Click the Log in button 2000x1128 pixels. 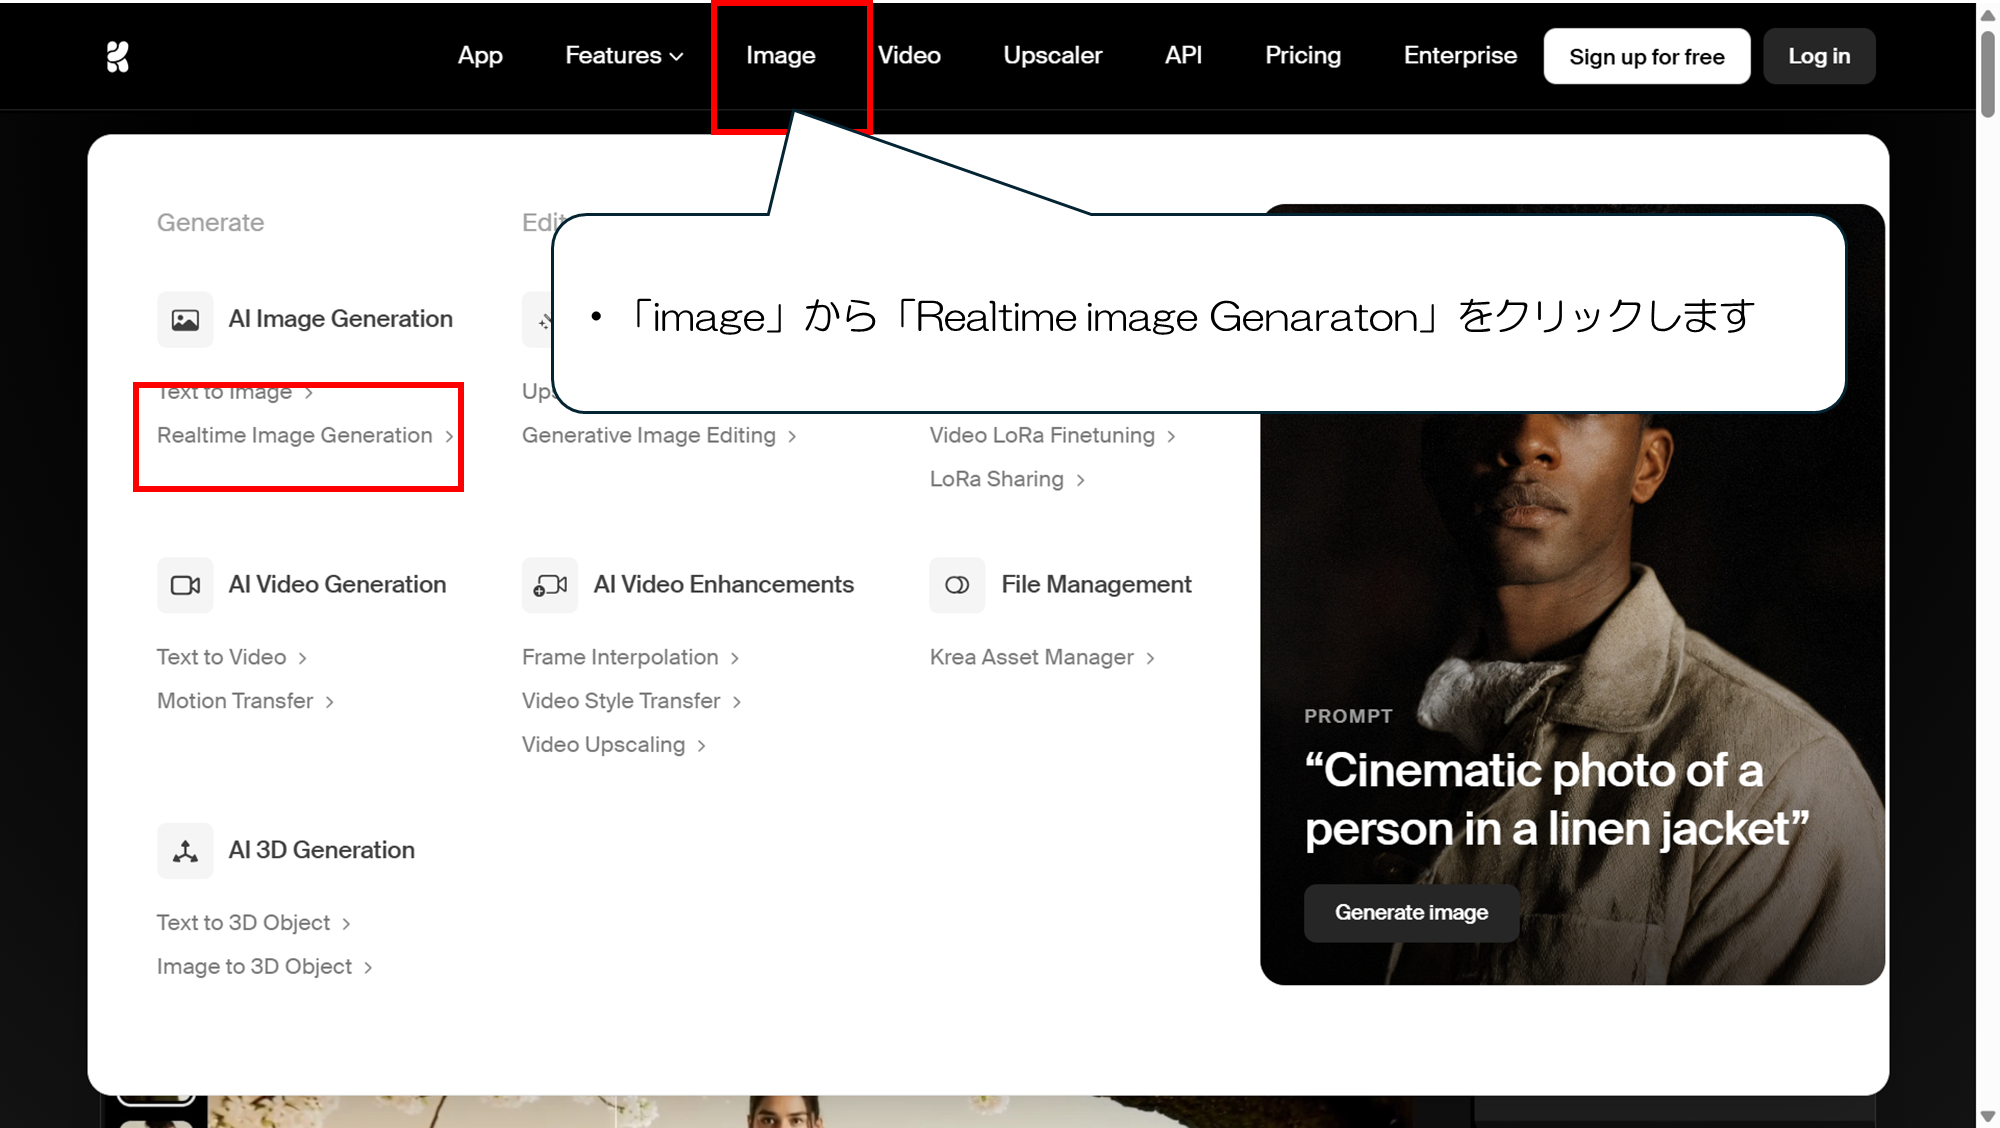click(x=1818, y=57)
